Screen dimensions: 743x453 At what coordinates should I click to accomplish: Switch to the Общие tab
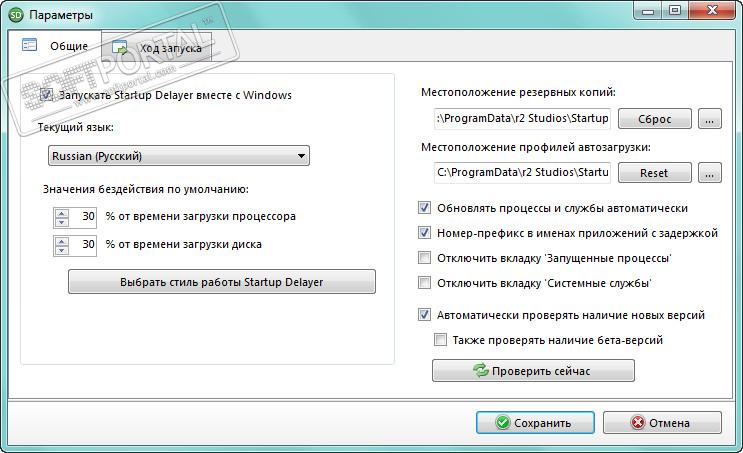pyautogui.click(x=55, y=45)
